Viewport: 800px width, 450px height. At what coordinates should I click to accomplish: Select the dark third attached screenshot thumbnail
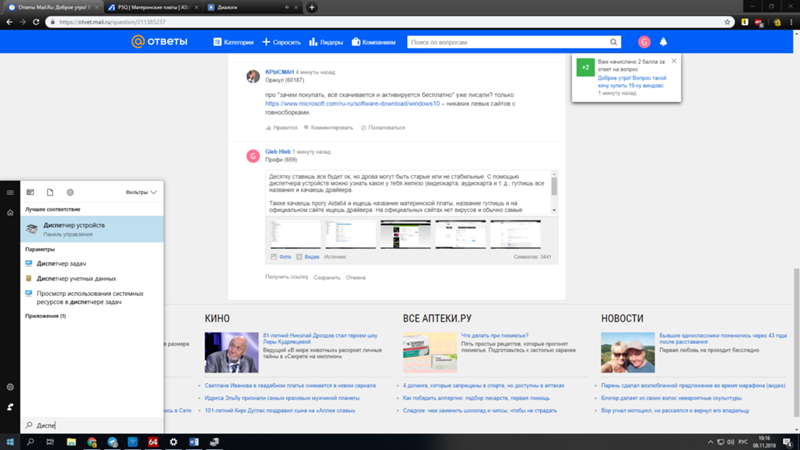406,235
